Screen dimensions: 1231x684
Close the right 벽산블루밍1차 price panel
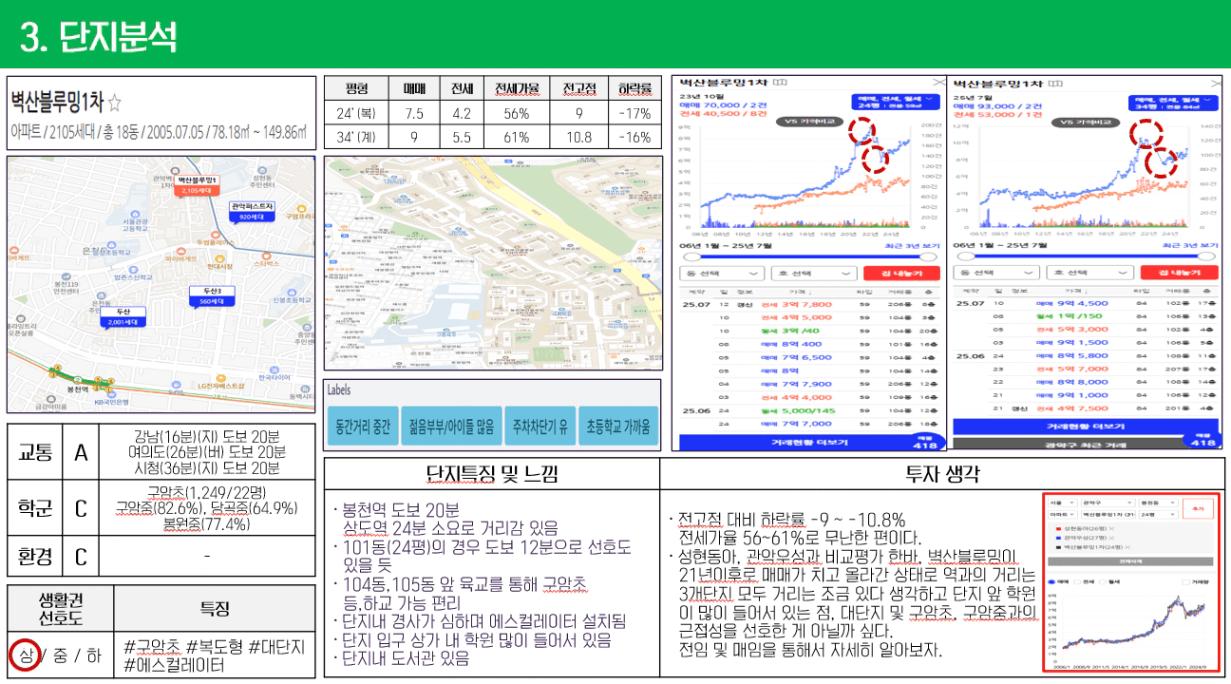tap(1214, 84)
